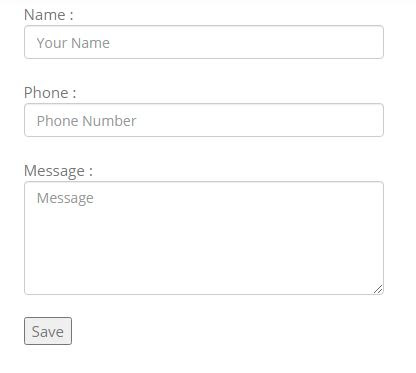Screen dimensions: 416x373
Task: Place cursor in the name textbox
Action: 204,42
